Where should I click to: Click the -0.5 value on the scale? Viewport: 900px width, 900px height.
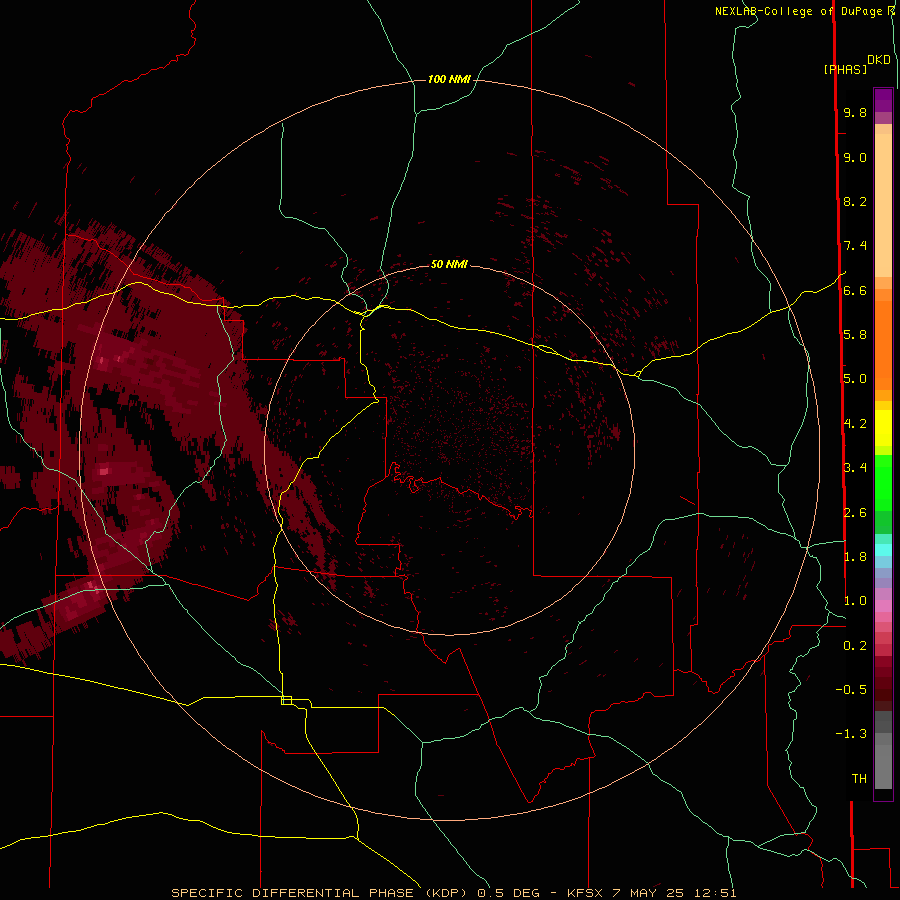click(x=851, y=689)
